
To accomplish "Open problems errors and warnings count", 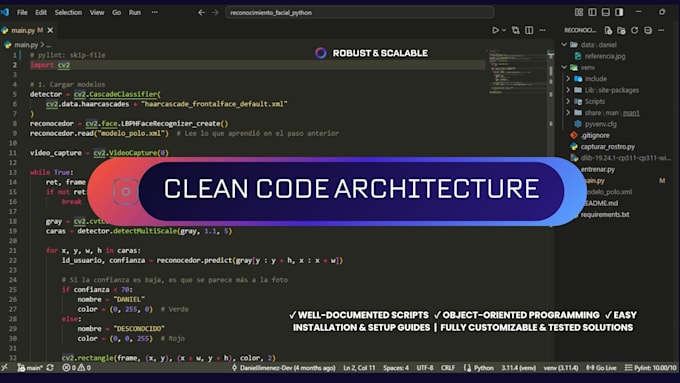I will click(76, 367).
